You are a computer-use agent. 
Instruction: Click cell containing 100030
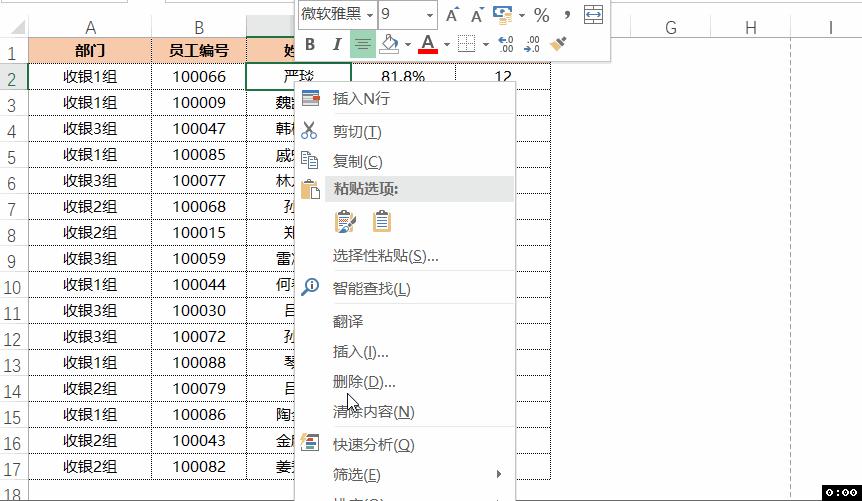tap(199, 310)
